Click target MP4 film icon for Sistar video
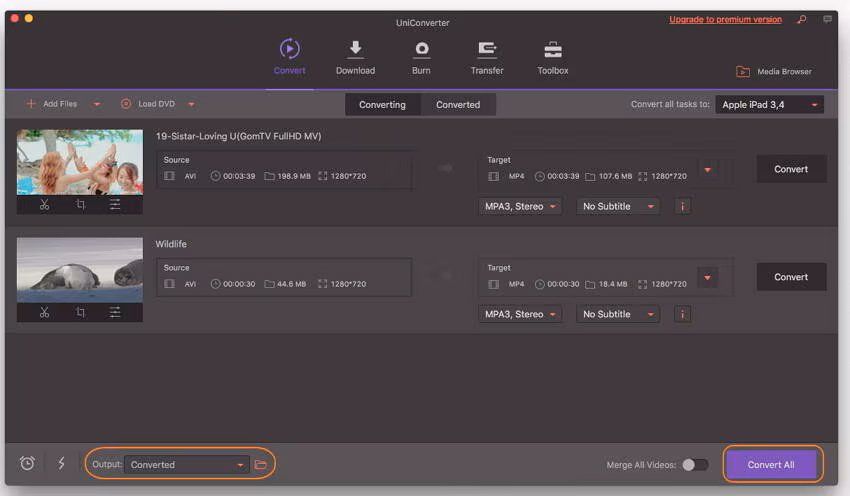The height and width of the screenshot is (496, 850). pos(493,176)
